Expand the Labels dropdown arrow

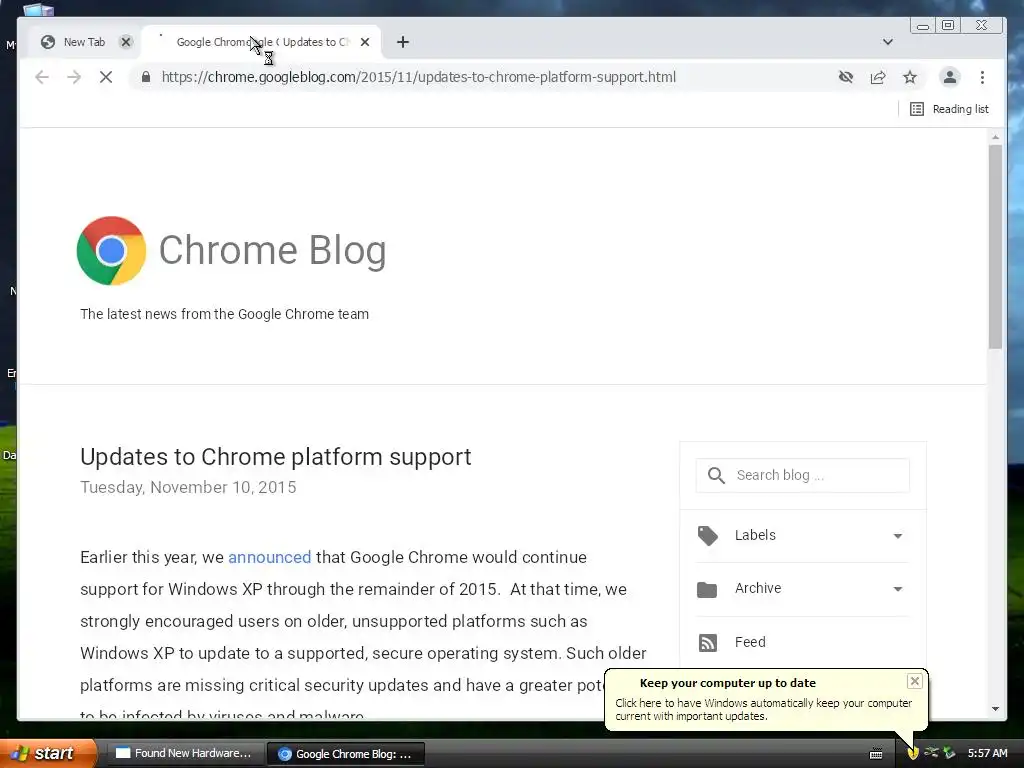(898, 536)
